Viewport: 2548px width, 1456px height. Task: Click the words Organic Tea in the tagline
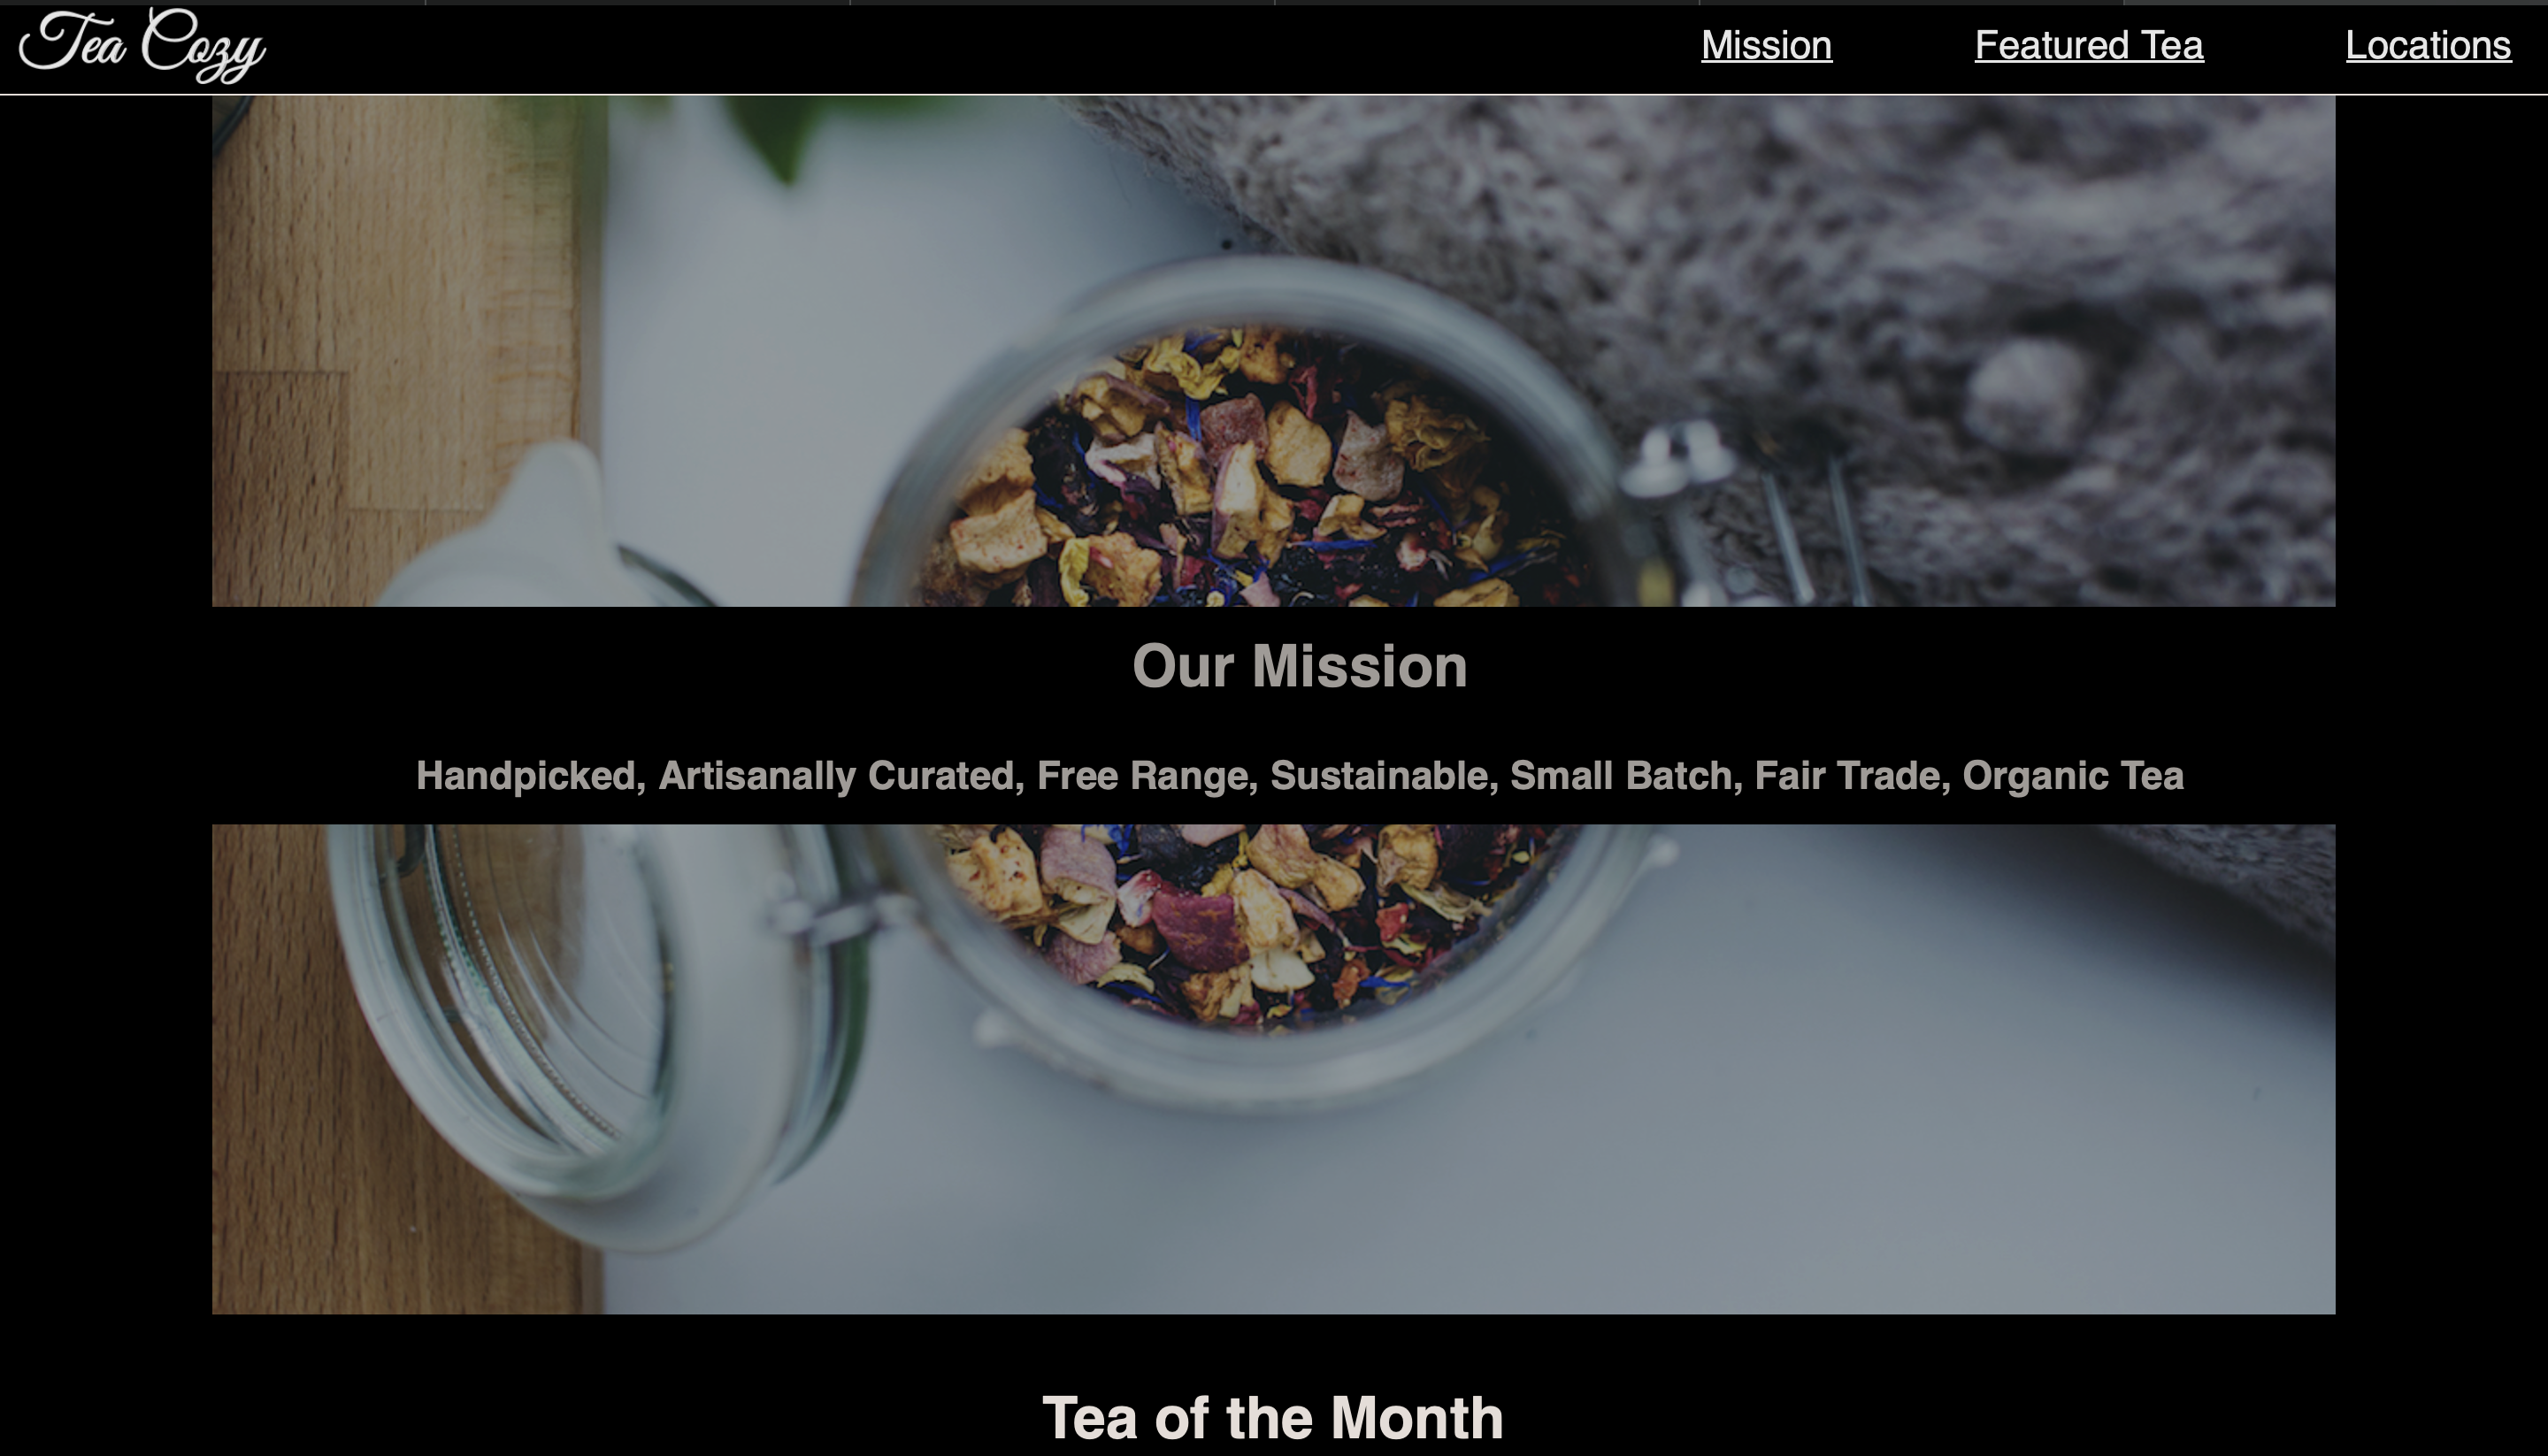pos(2072,776)
